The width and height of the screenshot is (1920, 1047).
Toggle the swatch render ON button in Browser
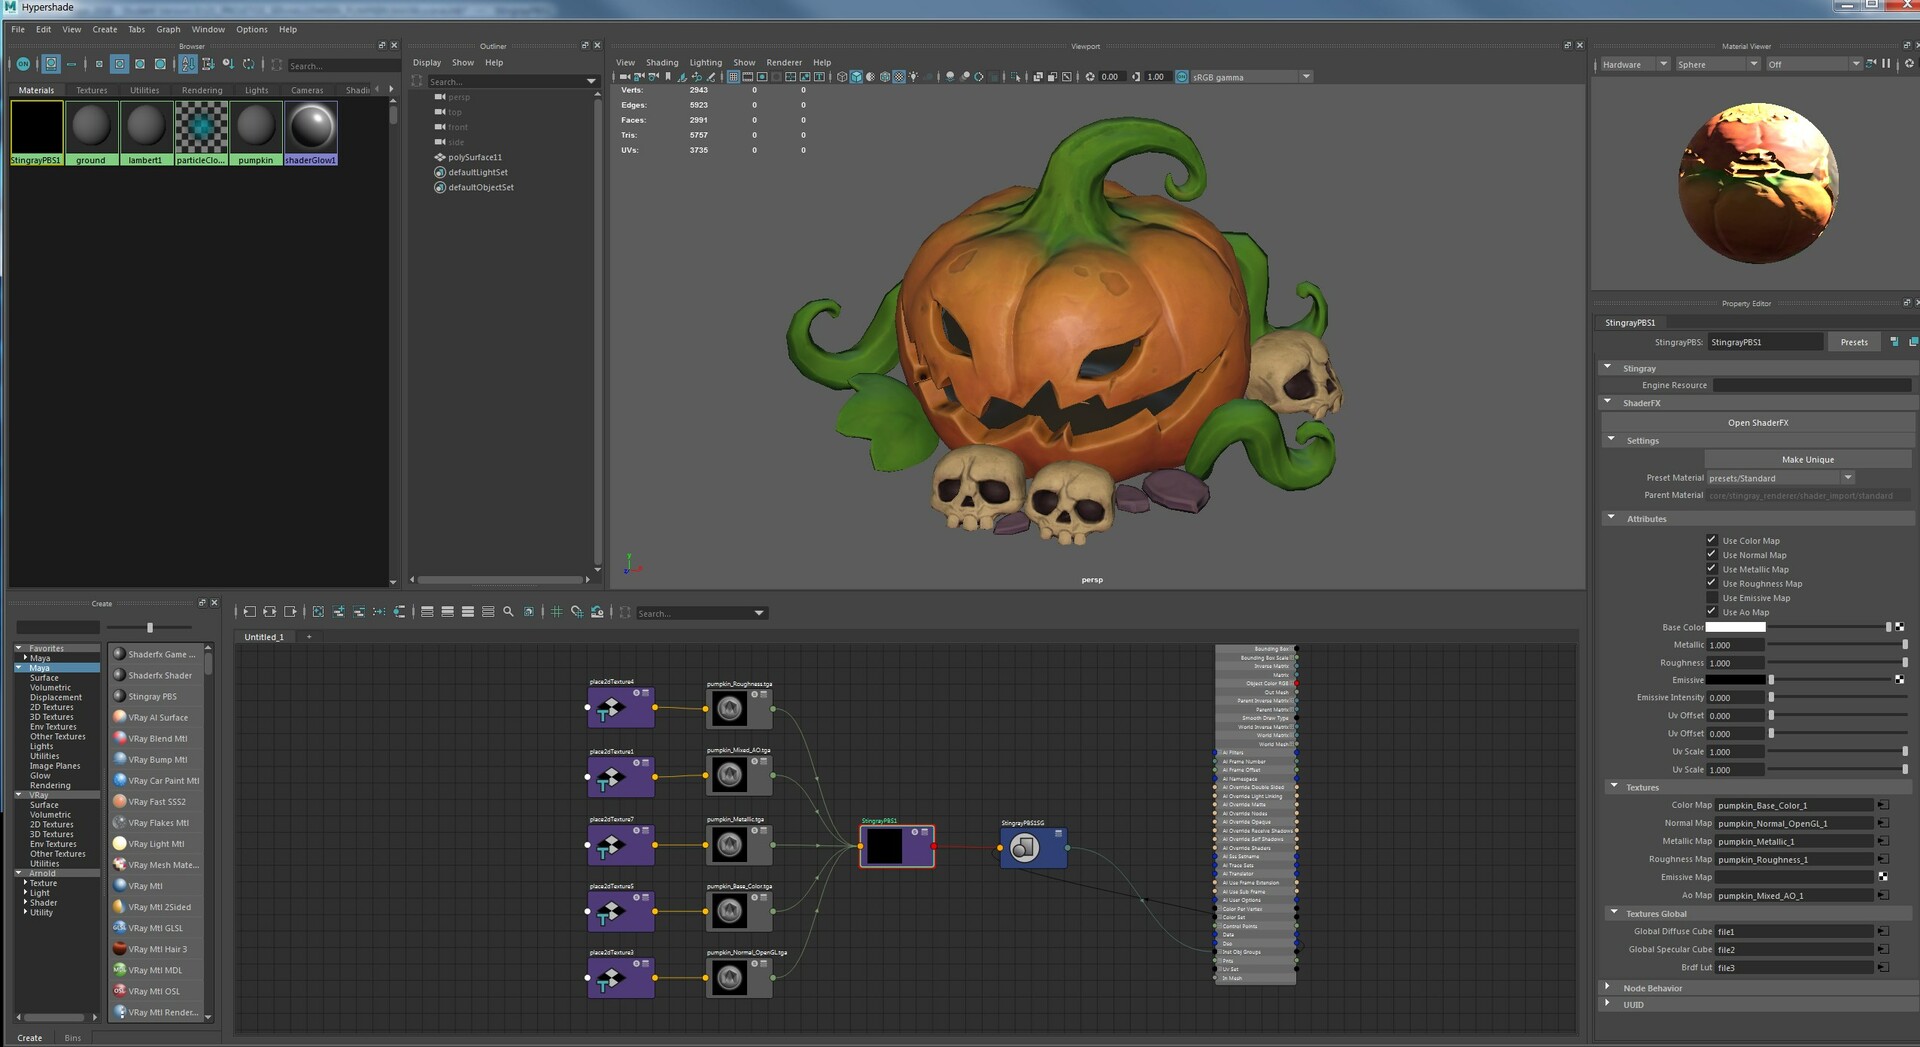pos(23,64)
